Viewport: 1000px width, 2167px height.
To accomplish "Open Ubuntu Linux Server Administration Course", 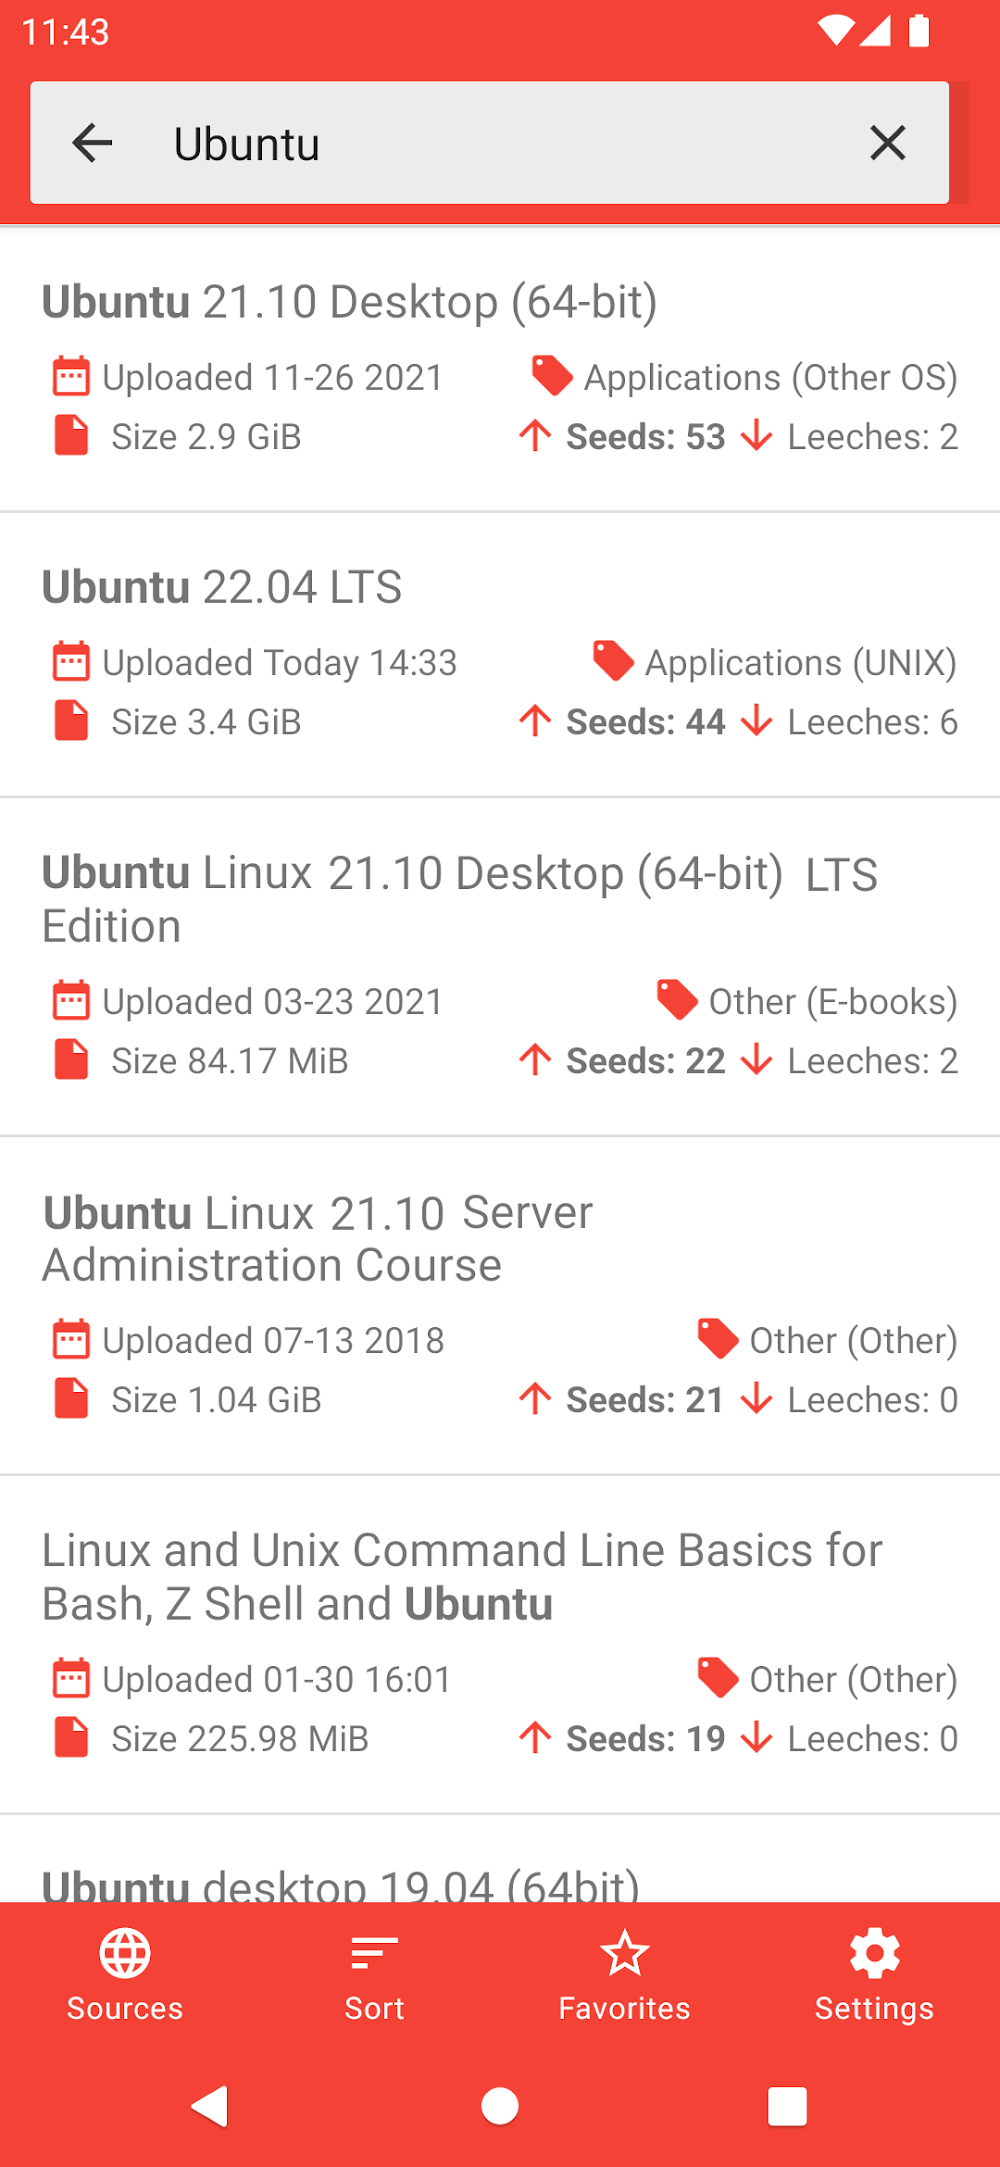I will 318,1238.
